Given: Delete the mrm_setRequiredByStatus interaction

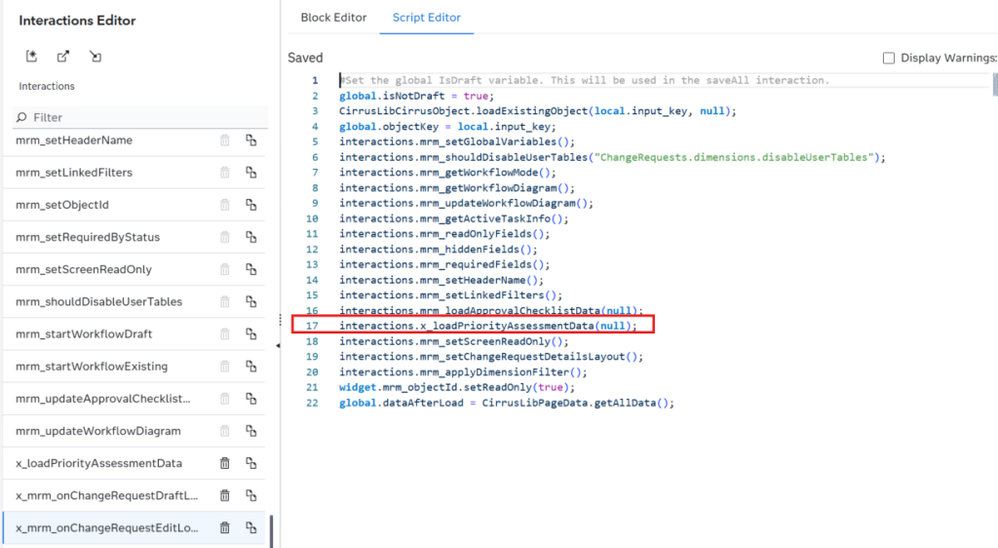Looking at the screenshot, I should (x=225, y=237).
